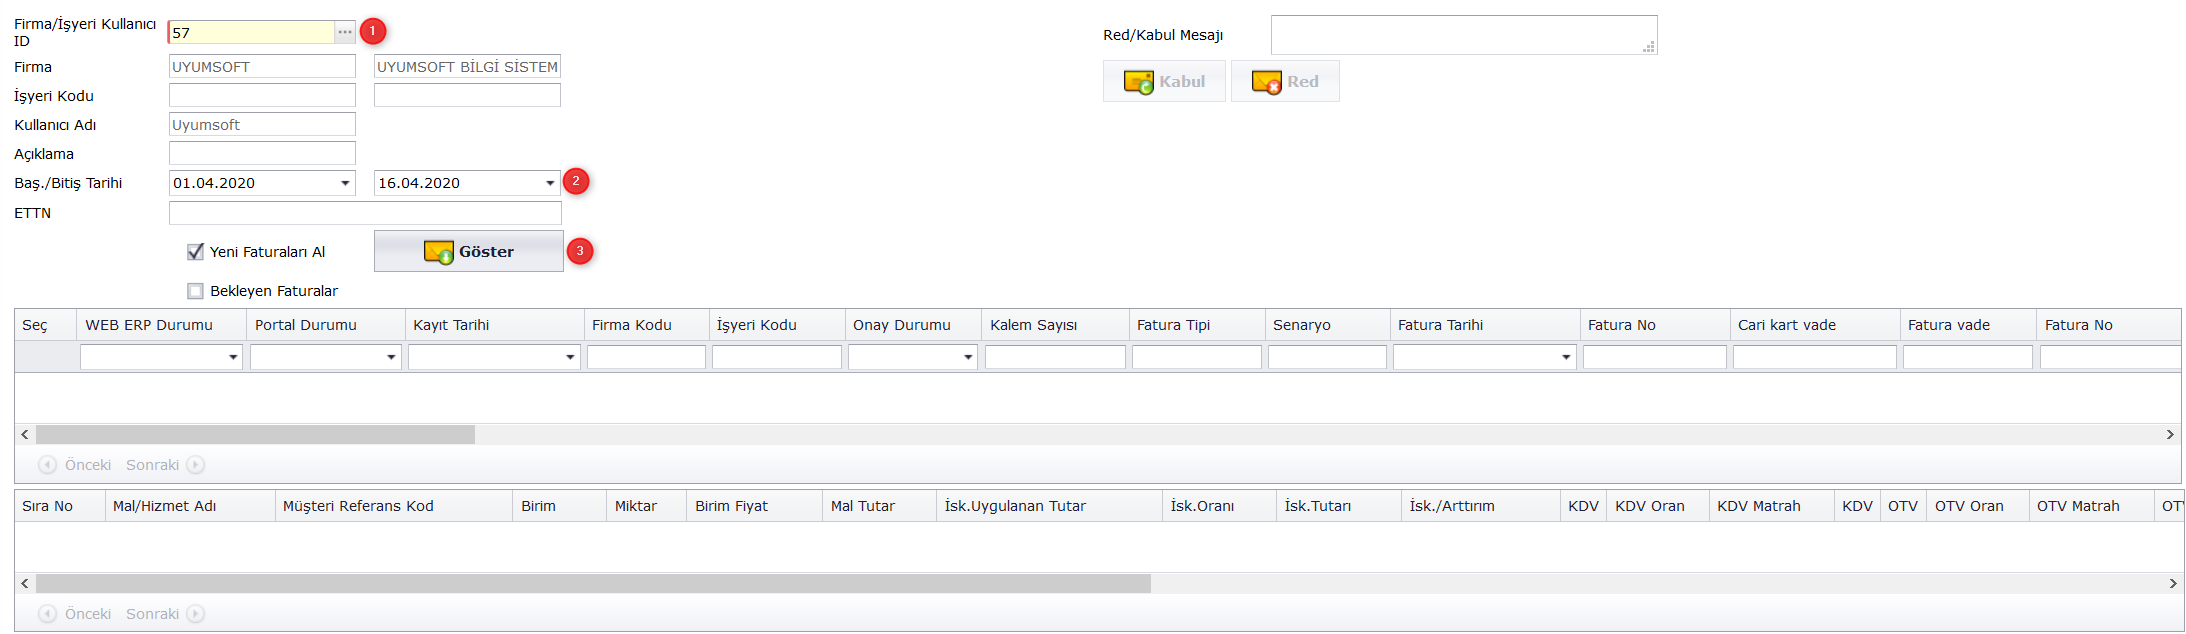
Task: Click the Göster envelope button
Action: coord(469,252)
